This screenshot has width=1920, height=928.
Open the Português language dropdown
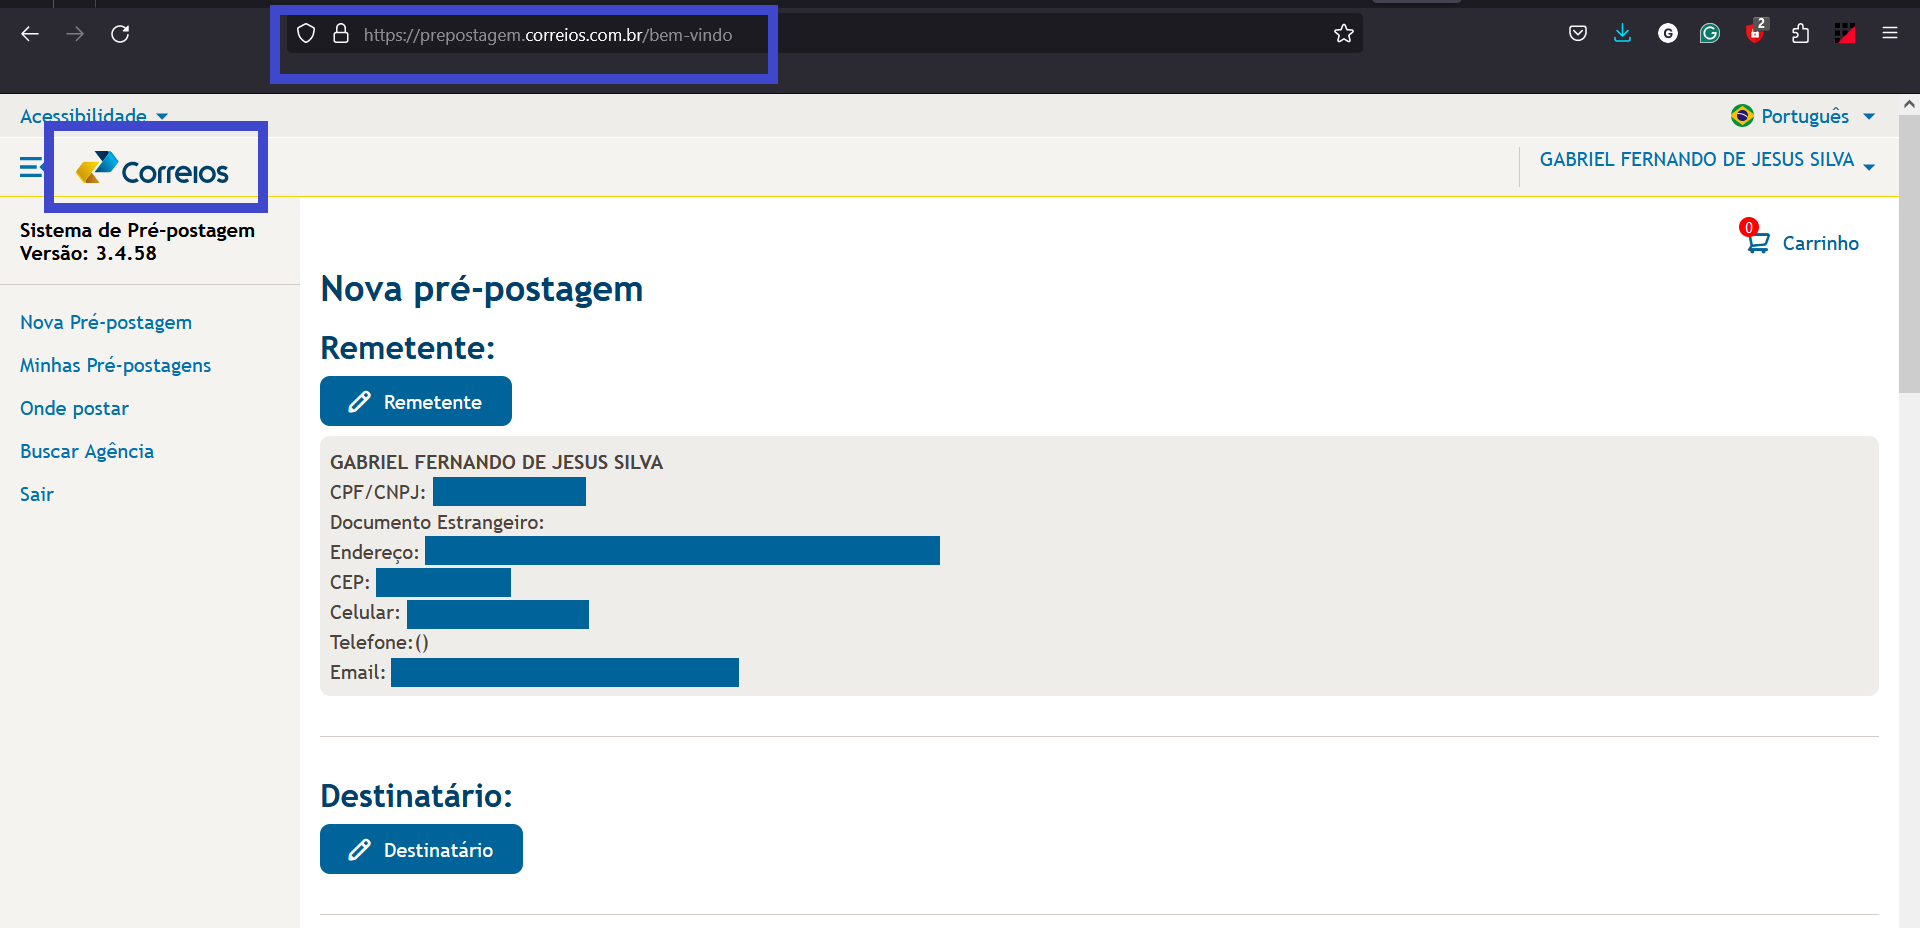pyautogui.click(x=1803, y=116)
